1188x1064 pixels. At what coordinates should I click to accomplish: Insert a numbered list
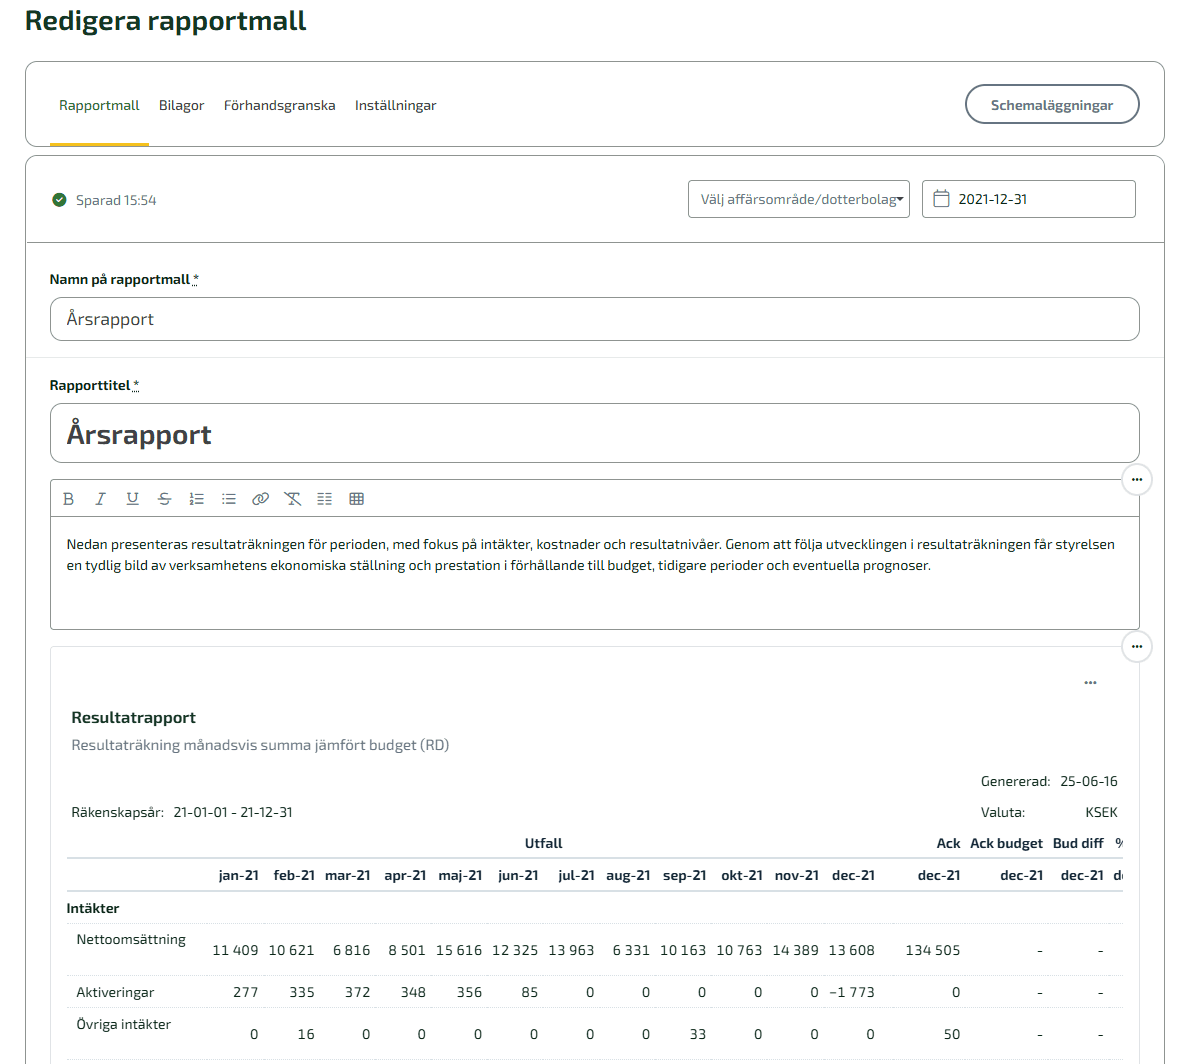[197, 499]
